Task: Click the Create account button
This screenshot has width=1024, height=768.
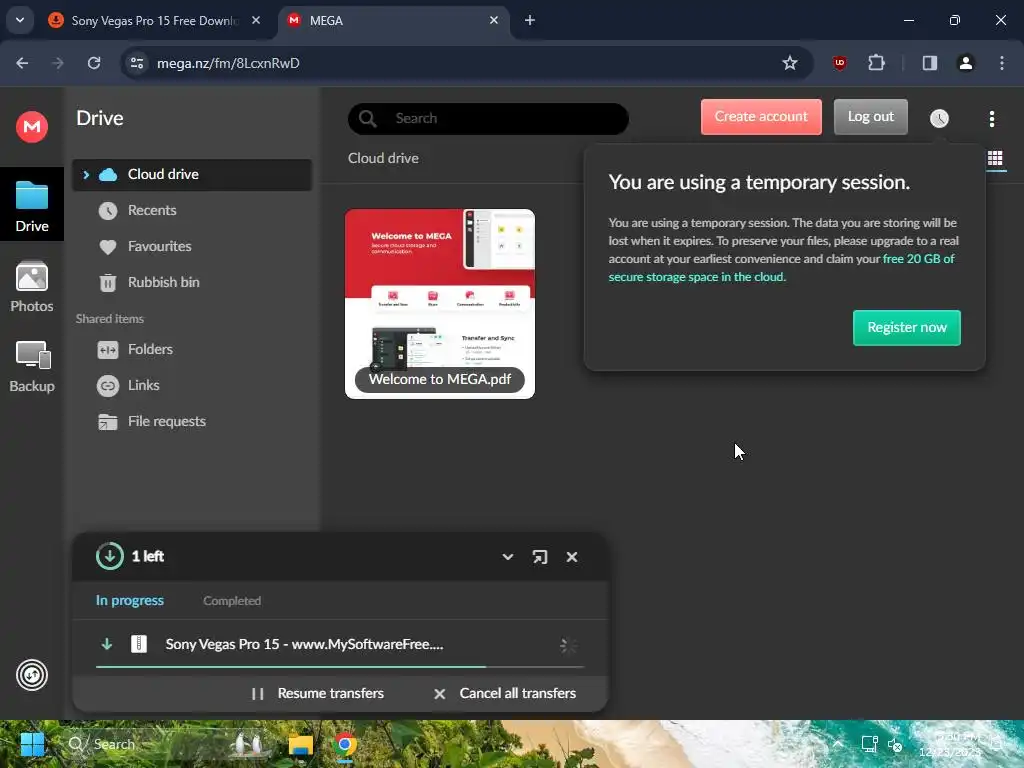Action: coord(761,117)
